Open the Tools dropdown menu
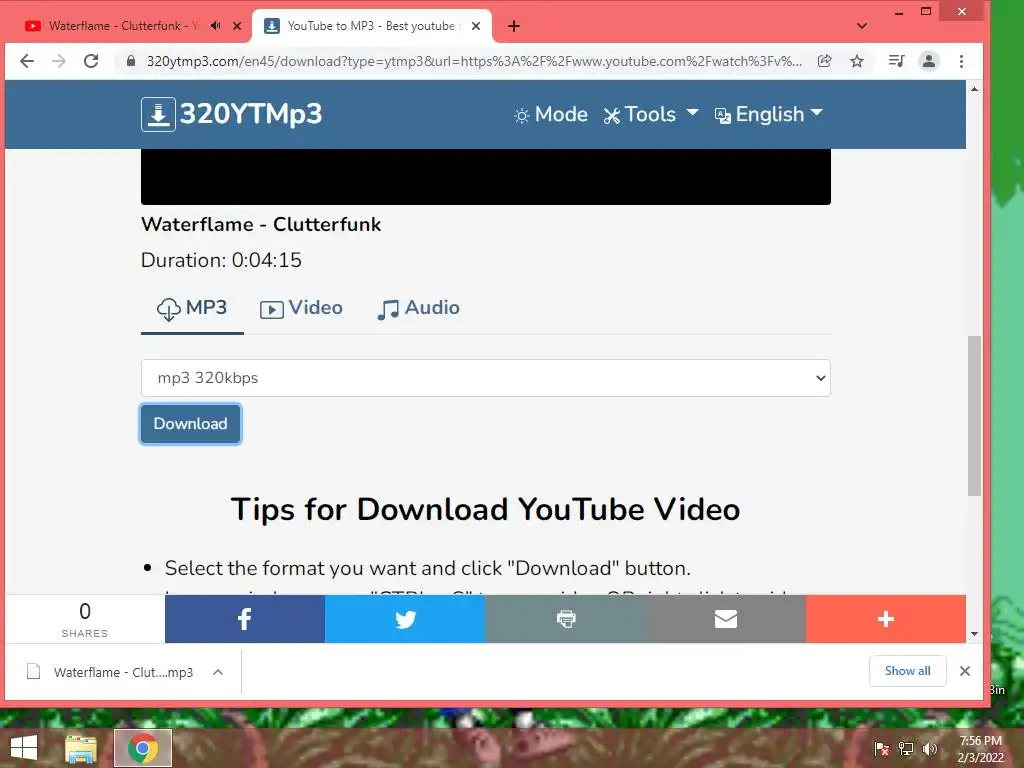 point(650,115)
